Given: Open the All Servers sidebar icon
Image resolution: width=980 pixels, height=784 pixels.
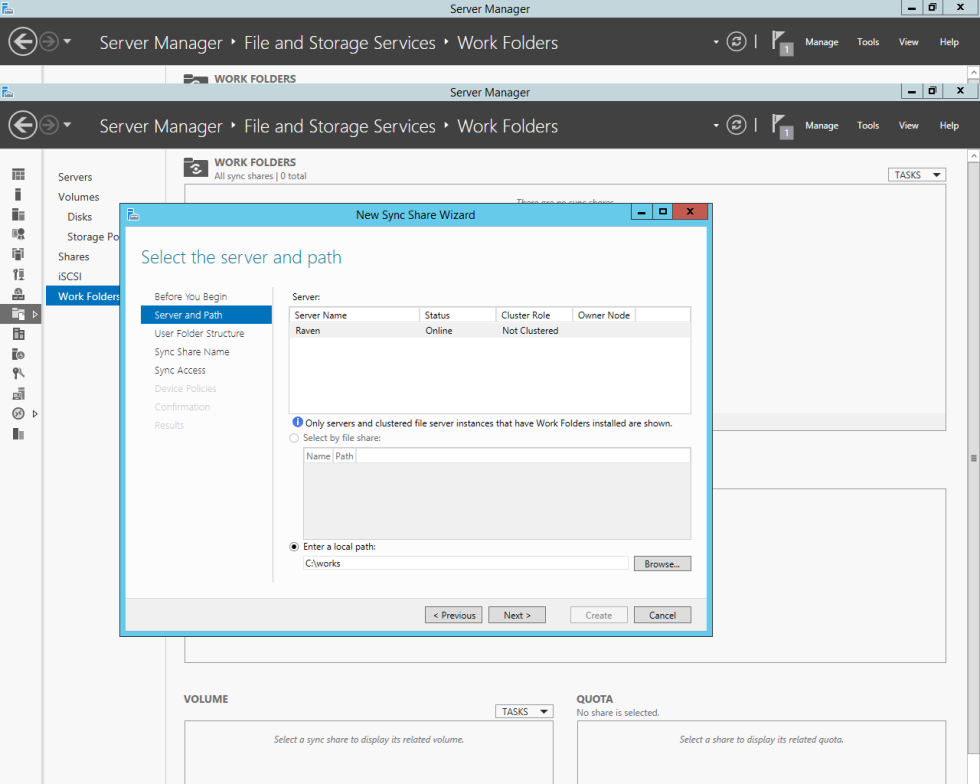Looking at the screenshot, I should coord(18,214).
